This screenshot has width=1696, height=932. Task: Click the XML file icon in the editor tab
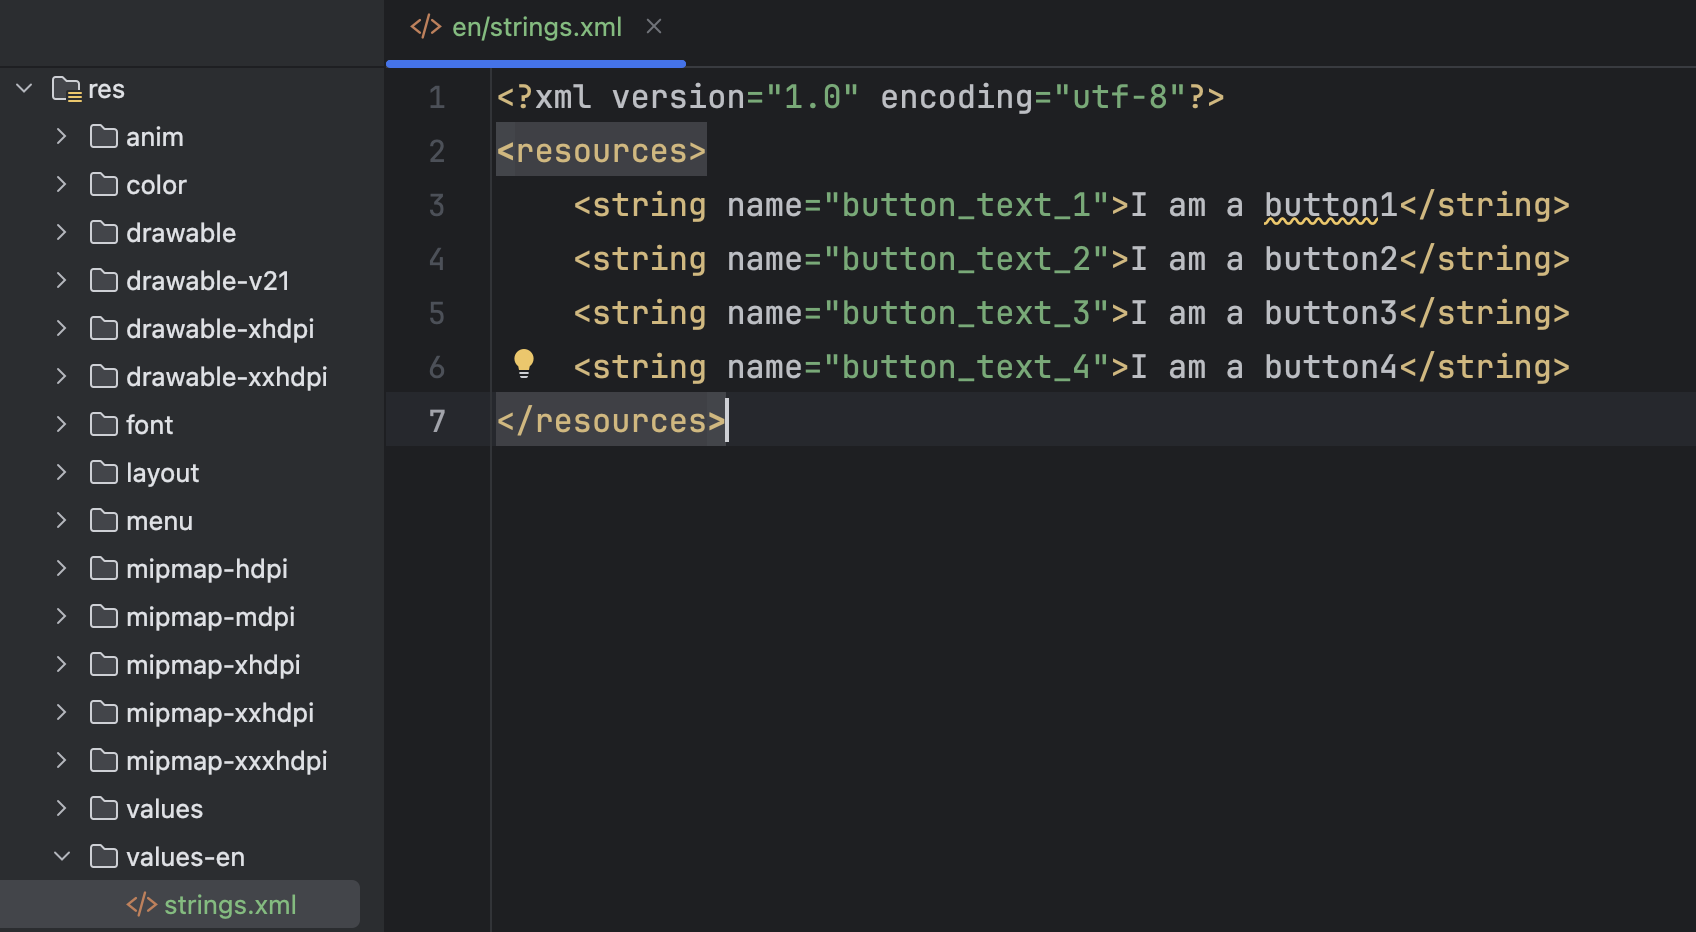[426, 27]
